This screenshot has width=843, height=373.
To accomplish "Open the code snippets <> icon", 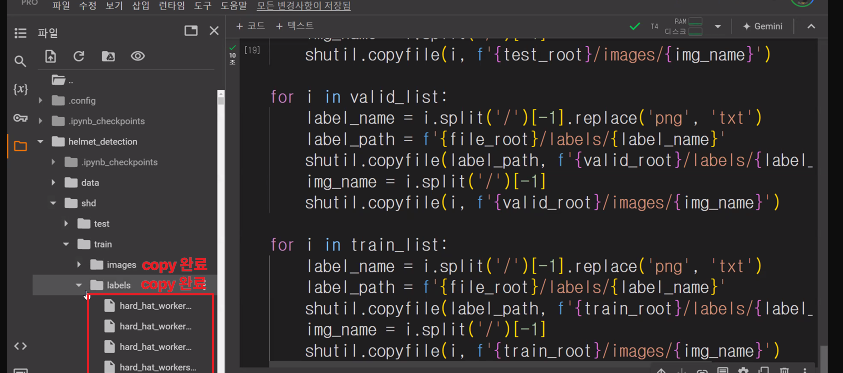I will 20,346.
